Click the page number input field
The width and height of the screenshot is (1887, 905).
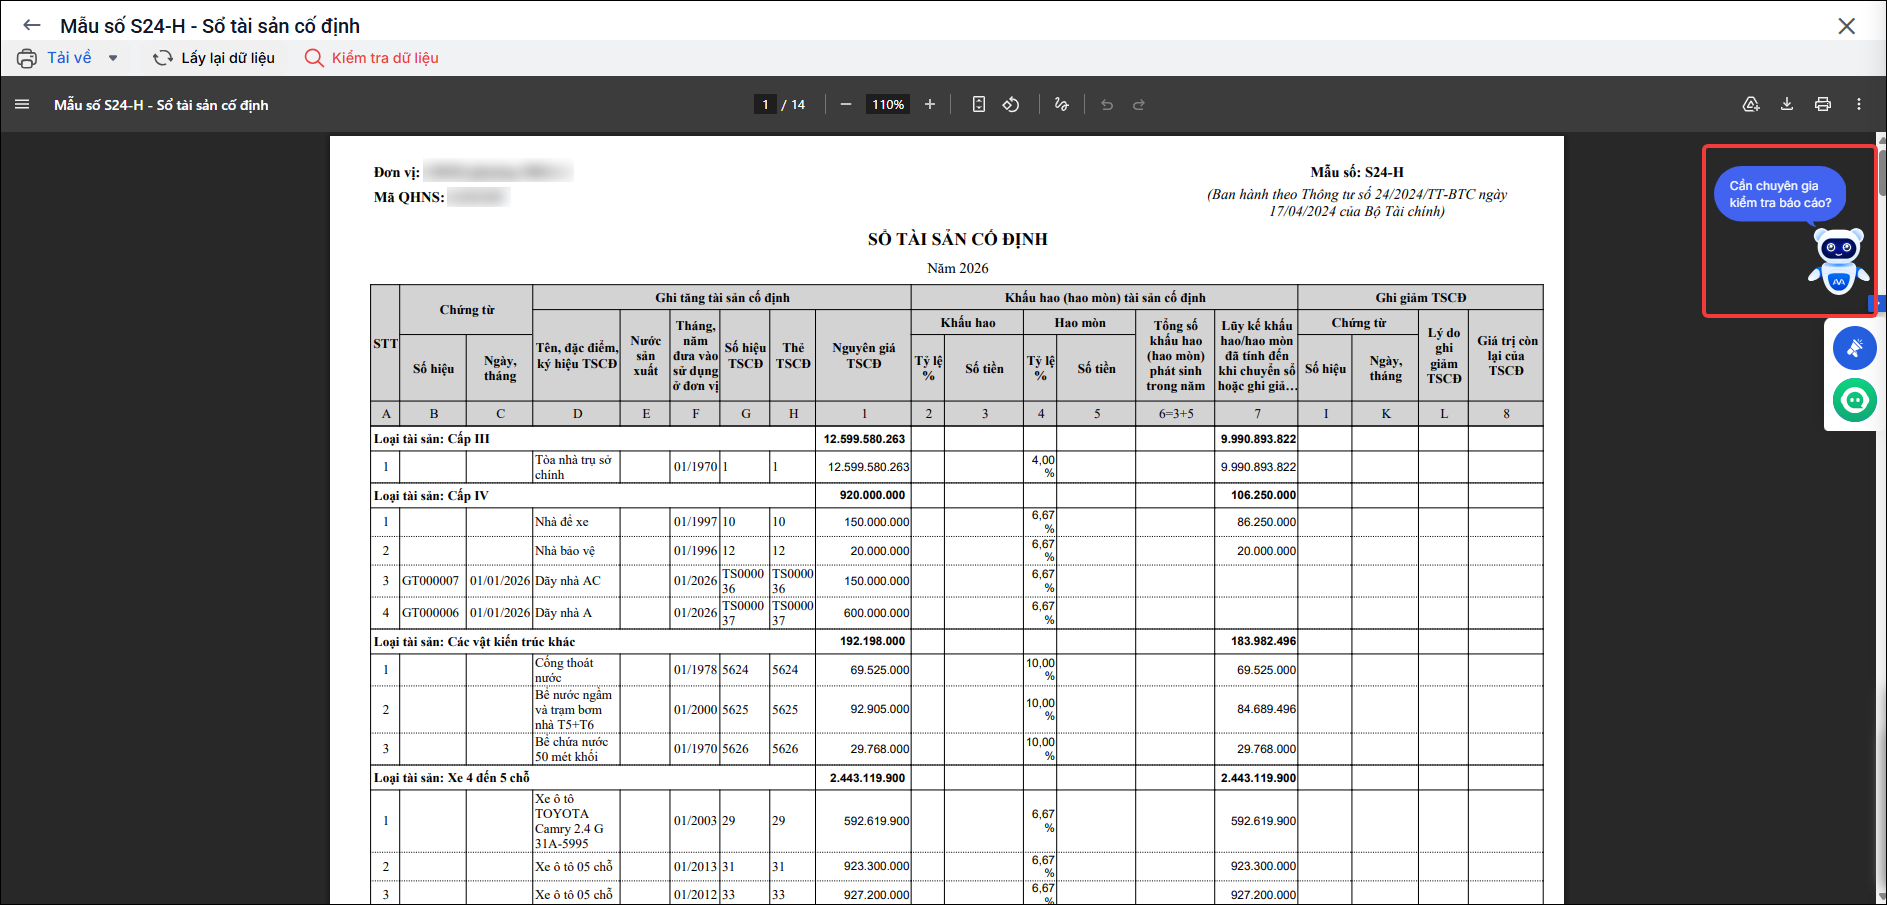(765, 104)
